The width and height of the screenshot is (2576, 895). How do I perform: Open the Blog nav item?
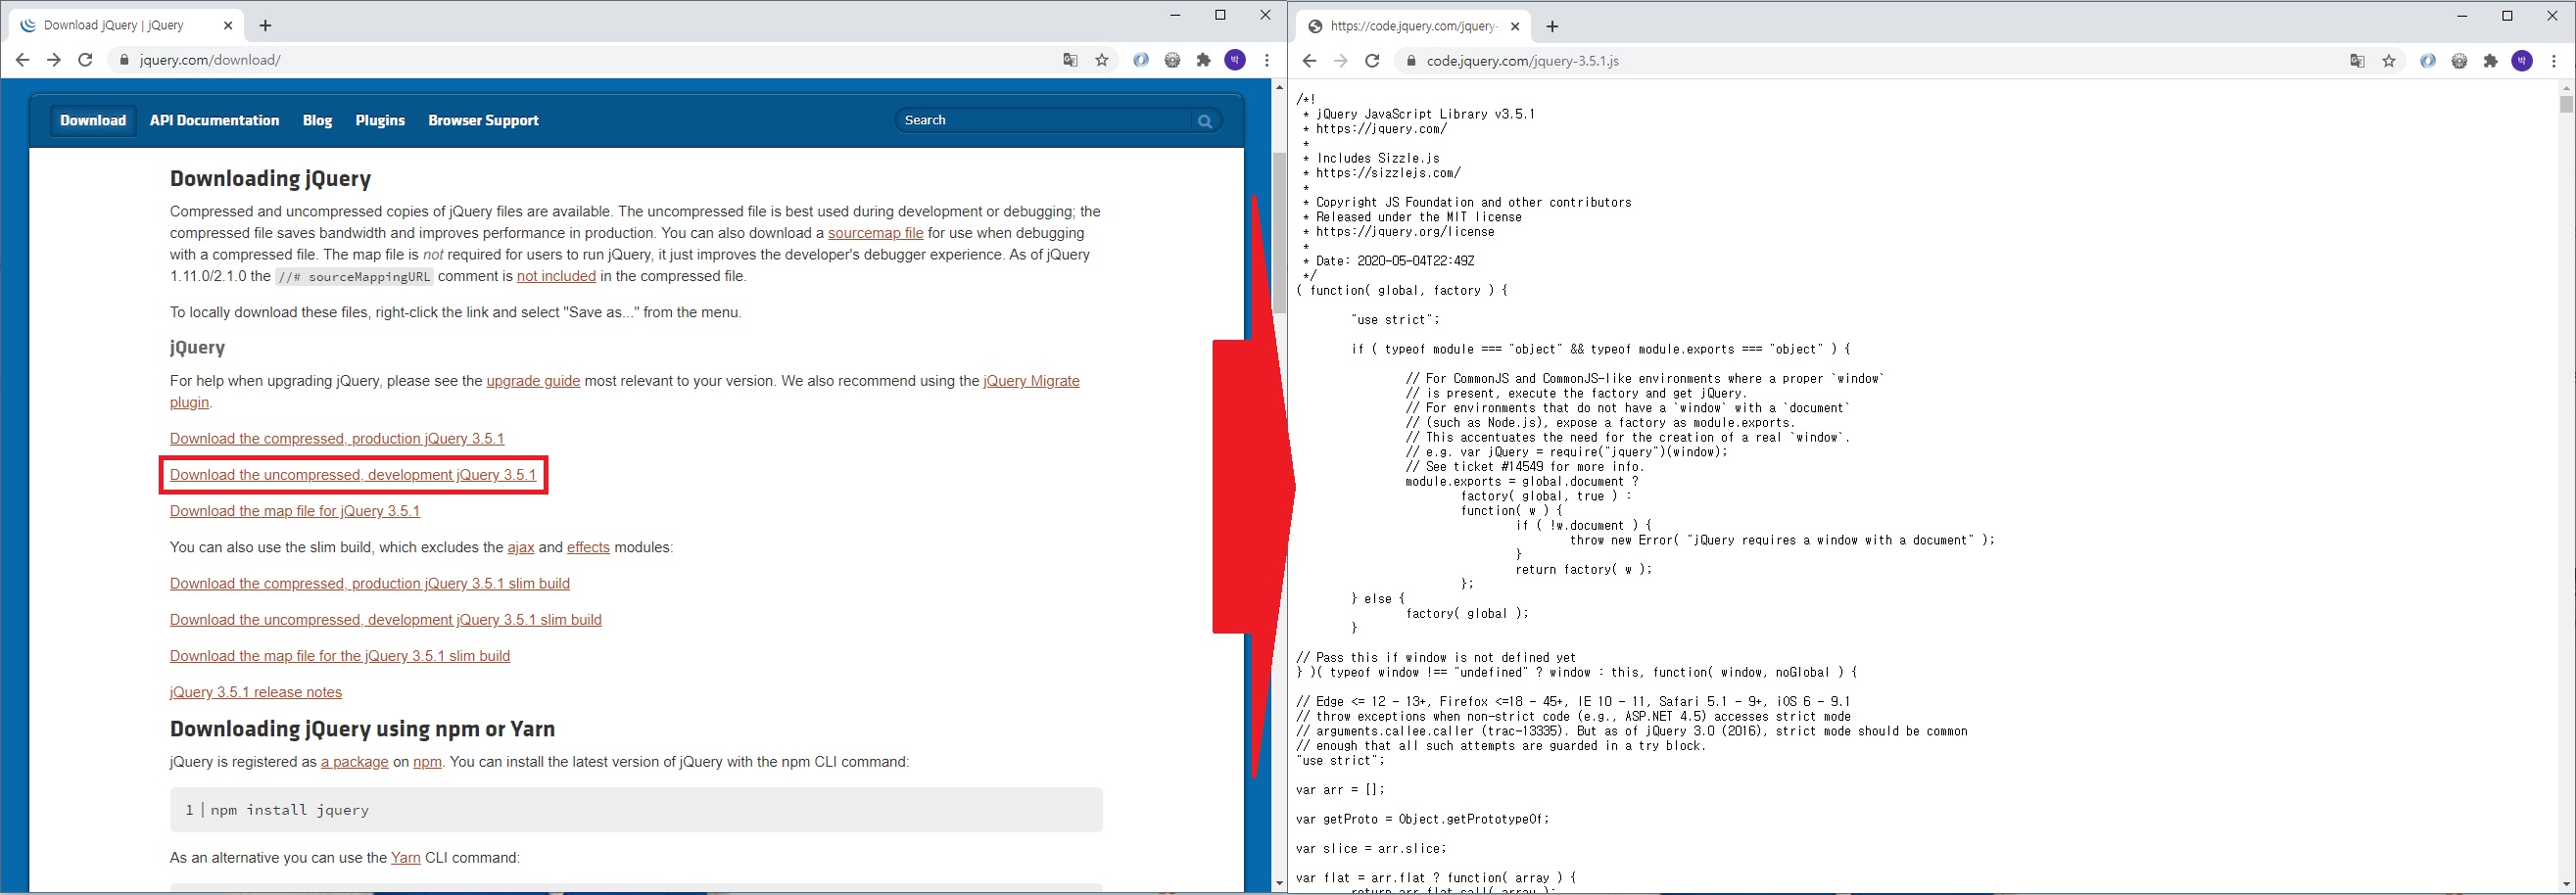[317, 120]
